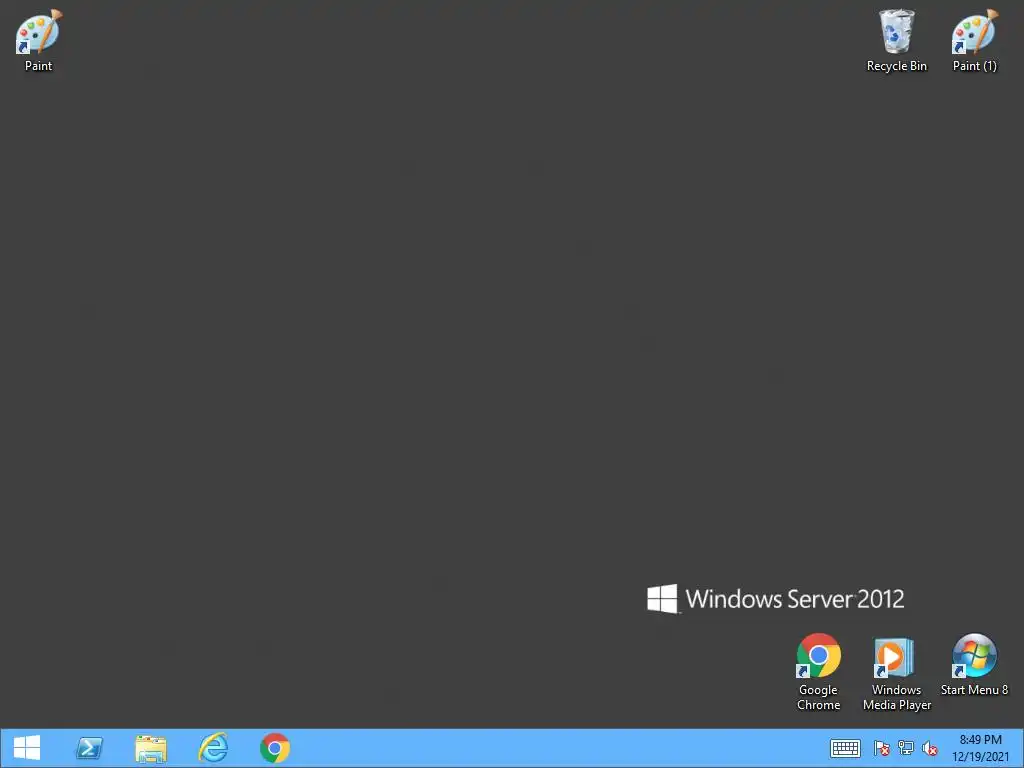Select the Recycle Bin desktop icon

(896, 39)
